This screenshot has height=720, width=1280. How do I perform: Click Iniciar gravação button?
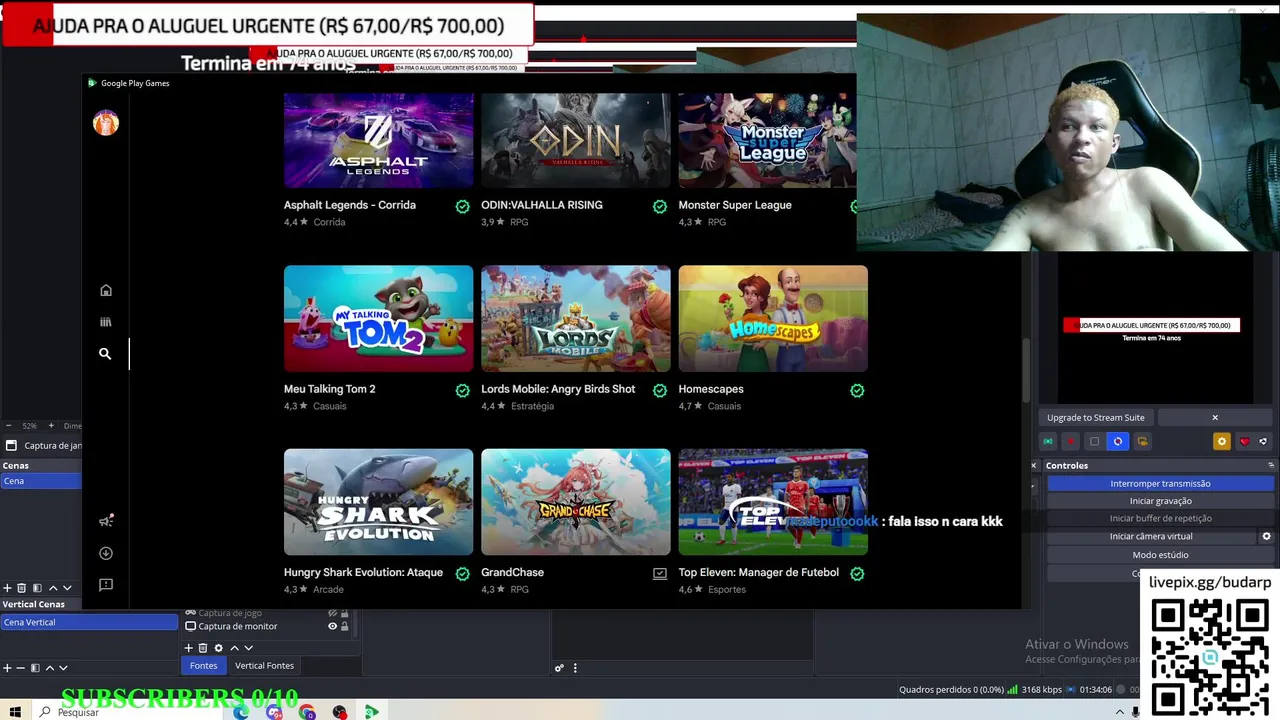click(1160, 501)
